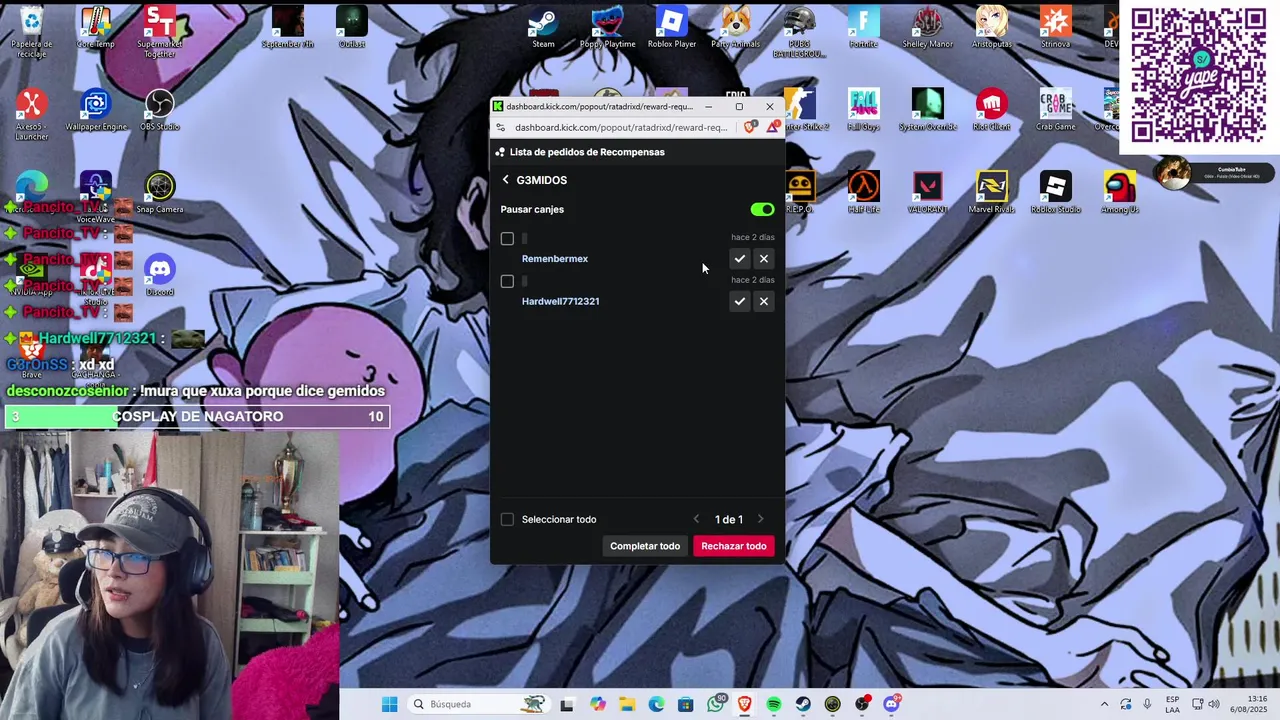Click the Completar todo button
1280x720 pixels.
pos(645,546)
